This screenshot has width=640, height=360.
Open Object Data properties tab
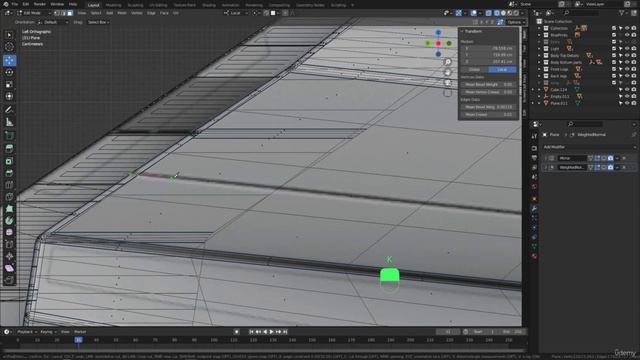pos(534,246)
